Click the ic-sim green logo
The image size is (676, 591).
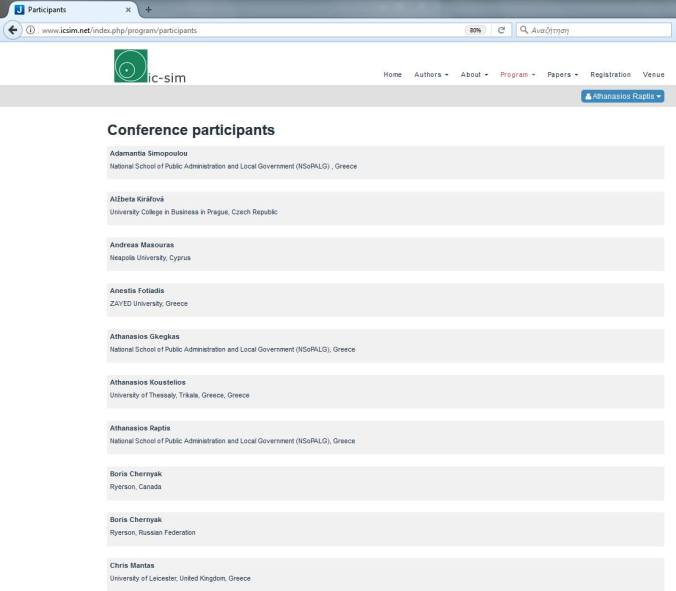tap(125, 68)
